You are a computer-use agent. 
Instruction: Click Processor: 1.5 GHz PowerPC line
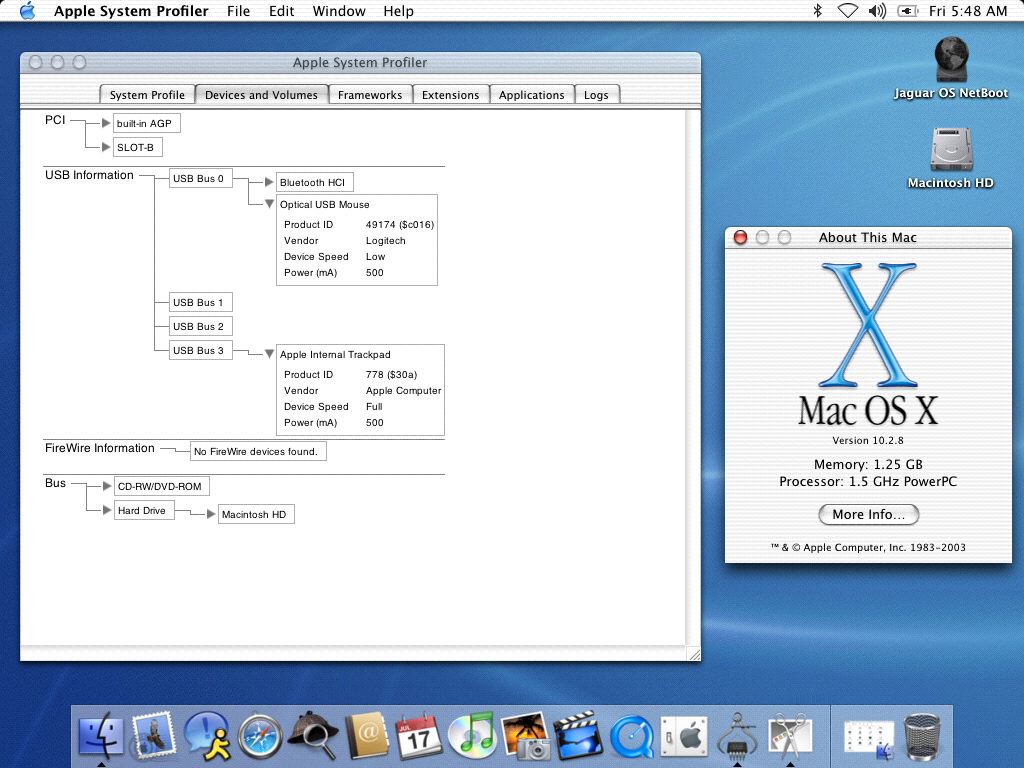coord(868,481)
